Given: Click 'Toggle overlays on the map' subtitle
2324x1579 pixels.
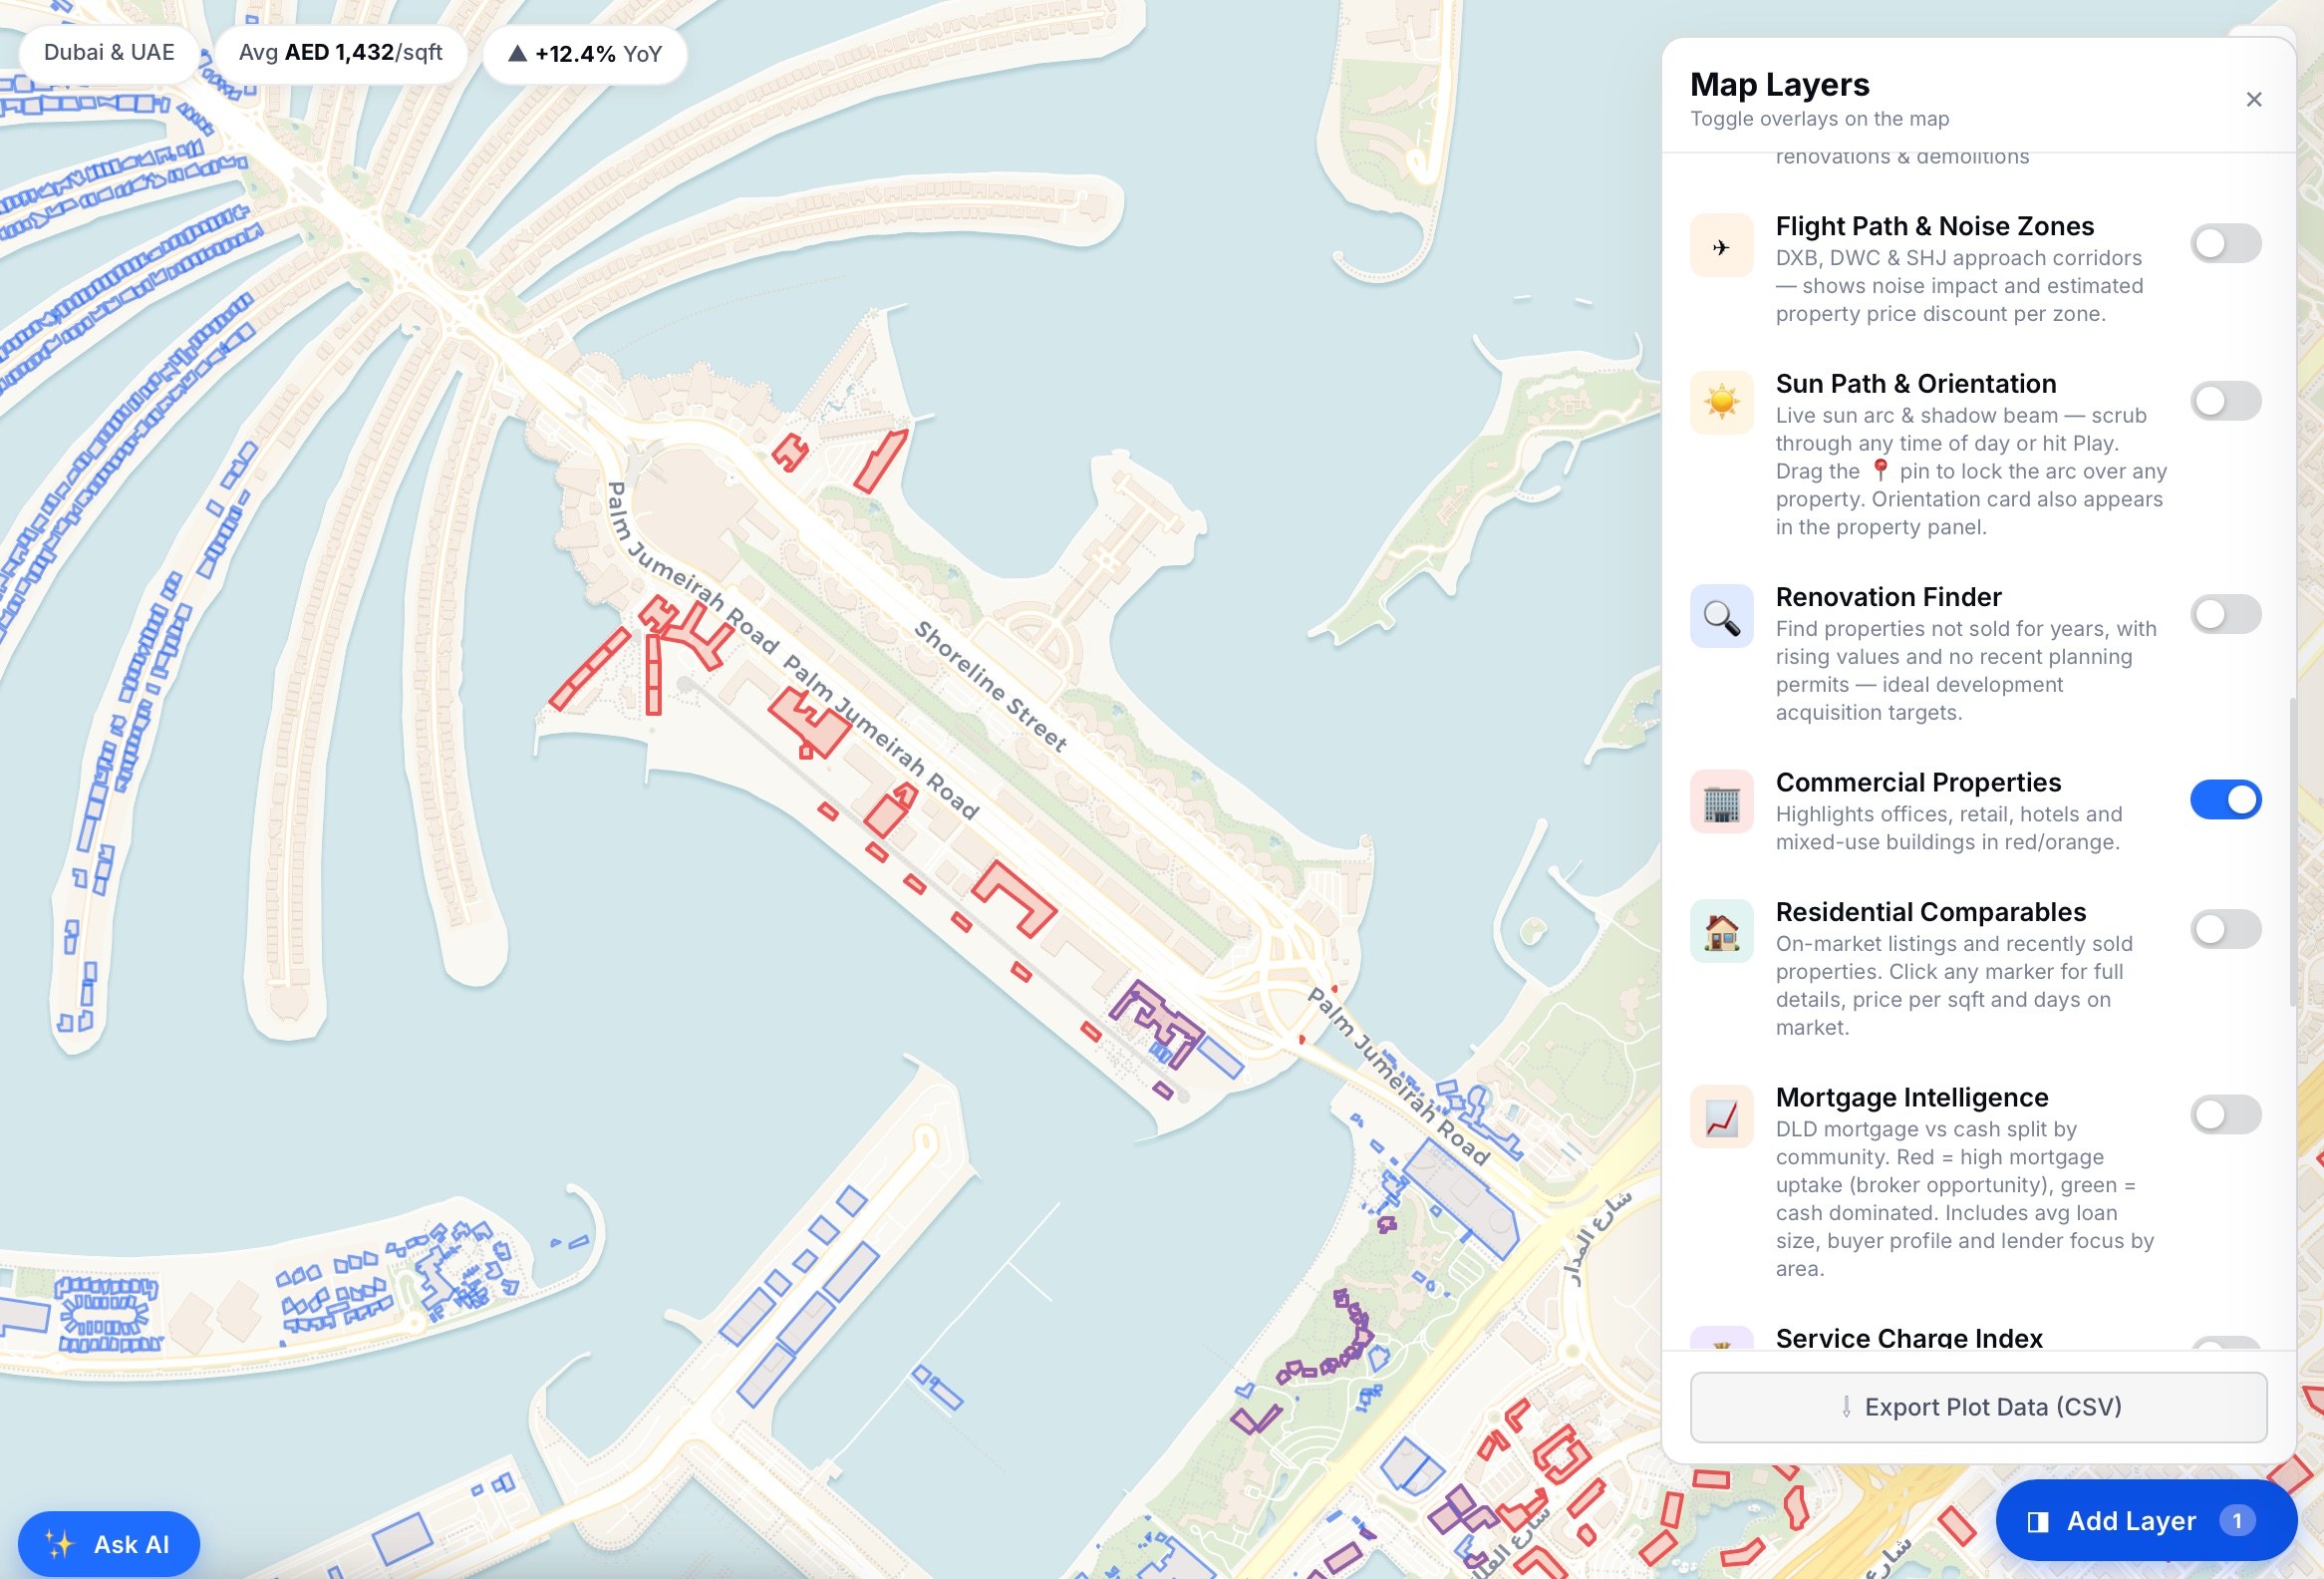Looking at the screenshot, I should tap(1819, 119).
